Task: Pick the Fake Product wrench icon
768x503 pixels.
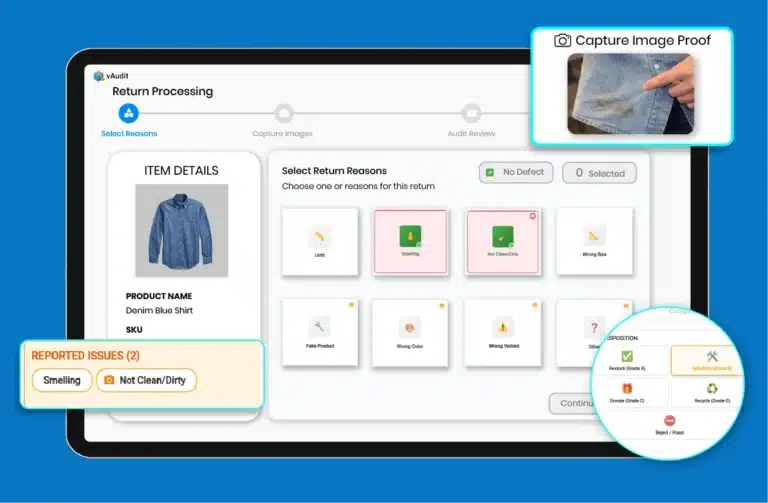Action: tap(319, 327)
